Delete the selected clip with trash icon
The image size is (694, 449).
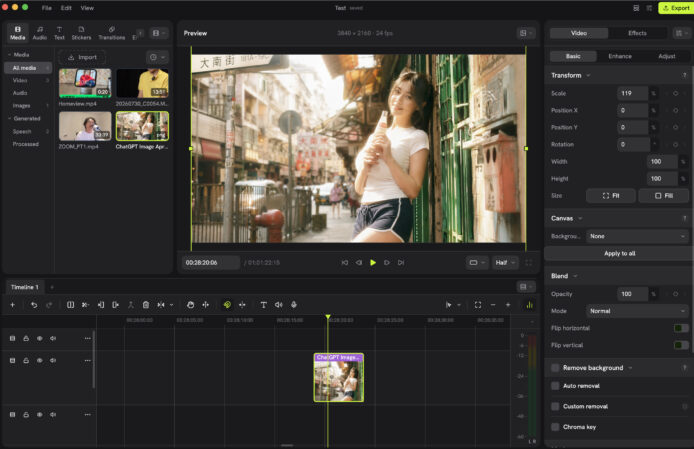click(146, 305)
